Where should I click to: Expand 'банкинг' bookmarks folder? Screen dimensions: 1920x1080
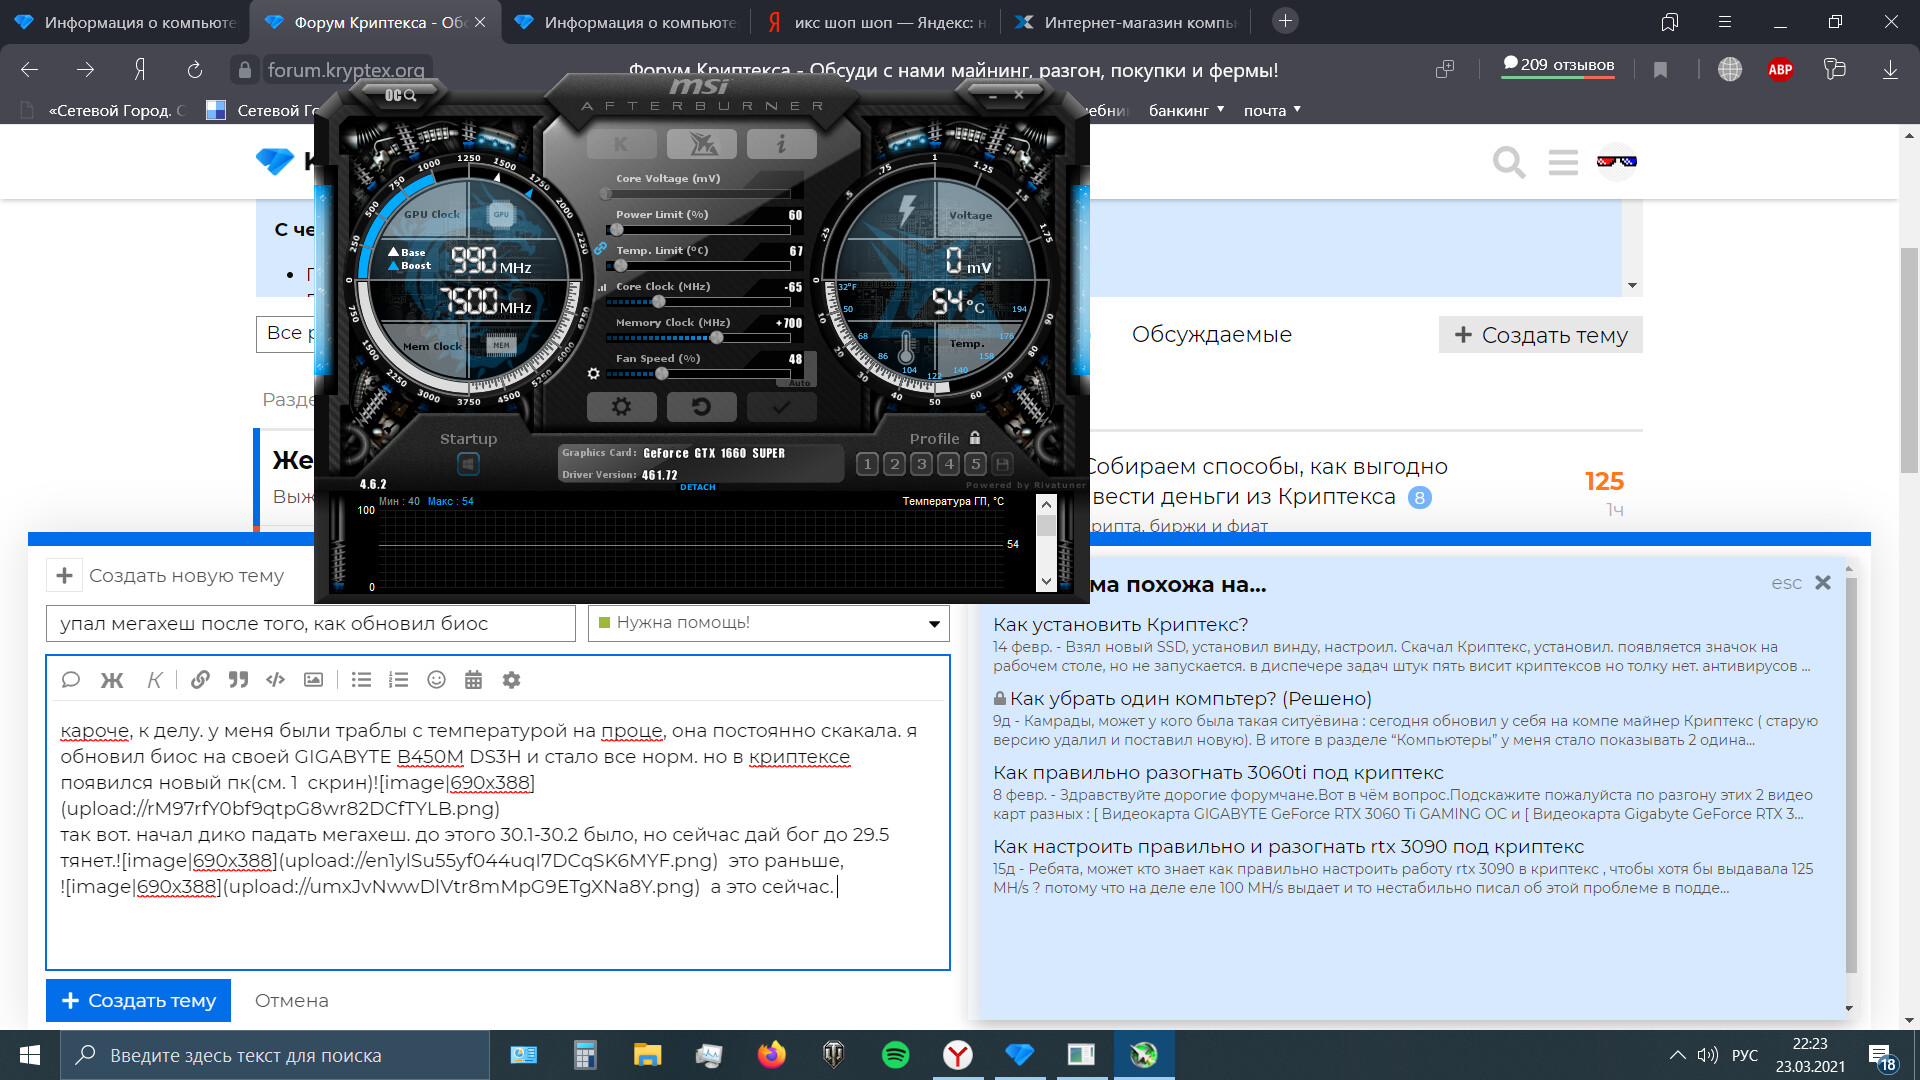coord(1186,110)
